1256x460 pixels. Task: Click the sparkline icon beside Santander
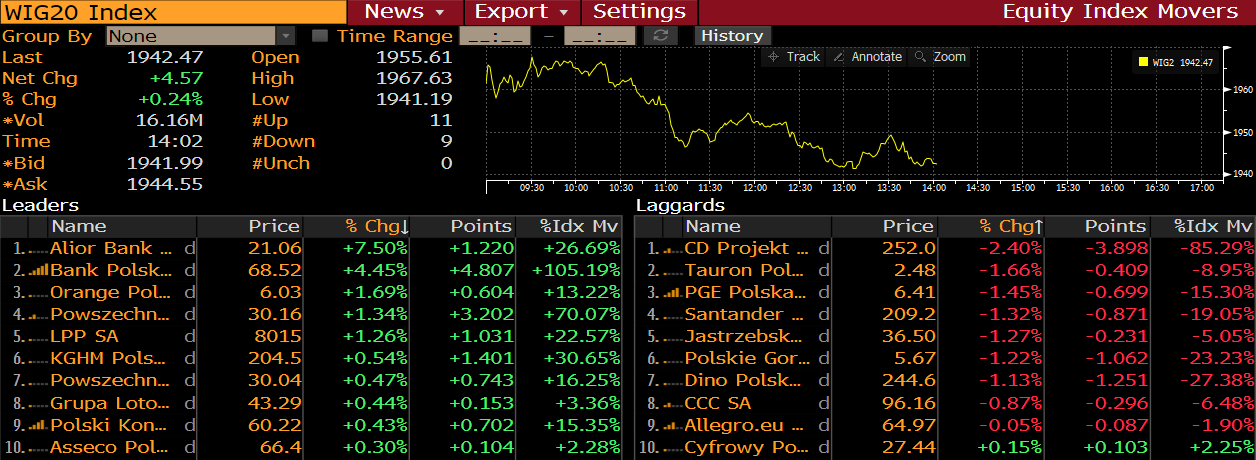pyautogui.click(x=672, y=315)
